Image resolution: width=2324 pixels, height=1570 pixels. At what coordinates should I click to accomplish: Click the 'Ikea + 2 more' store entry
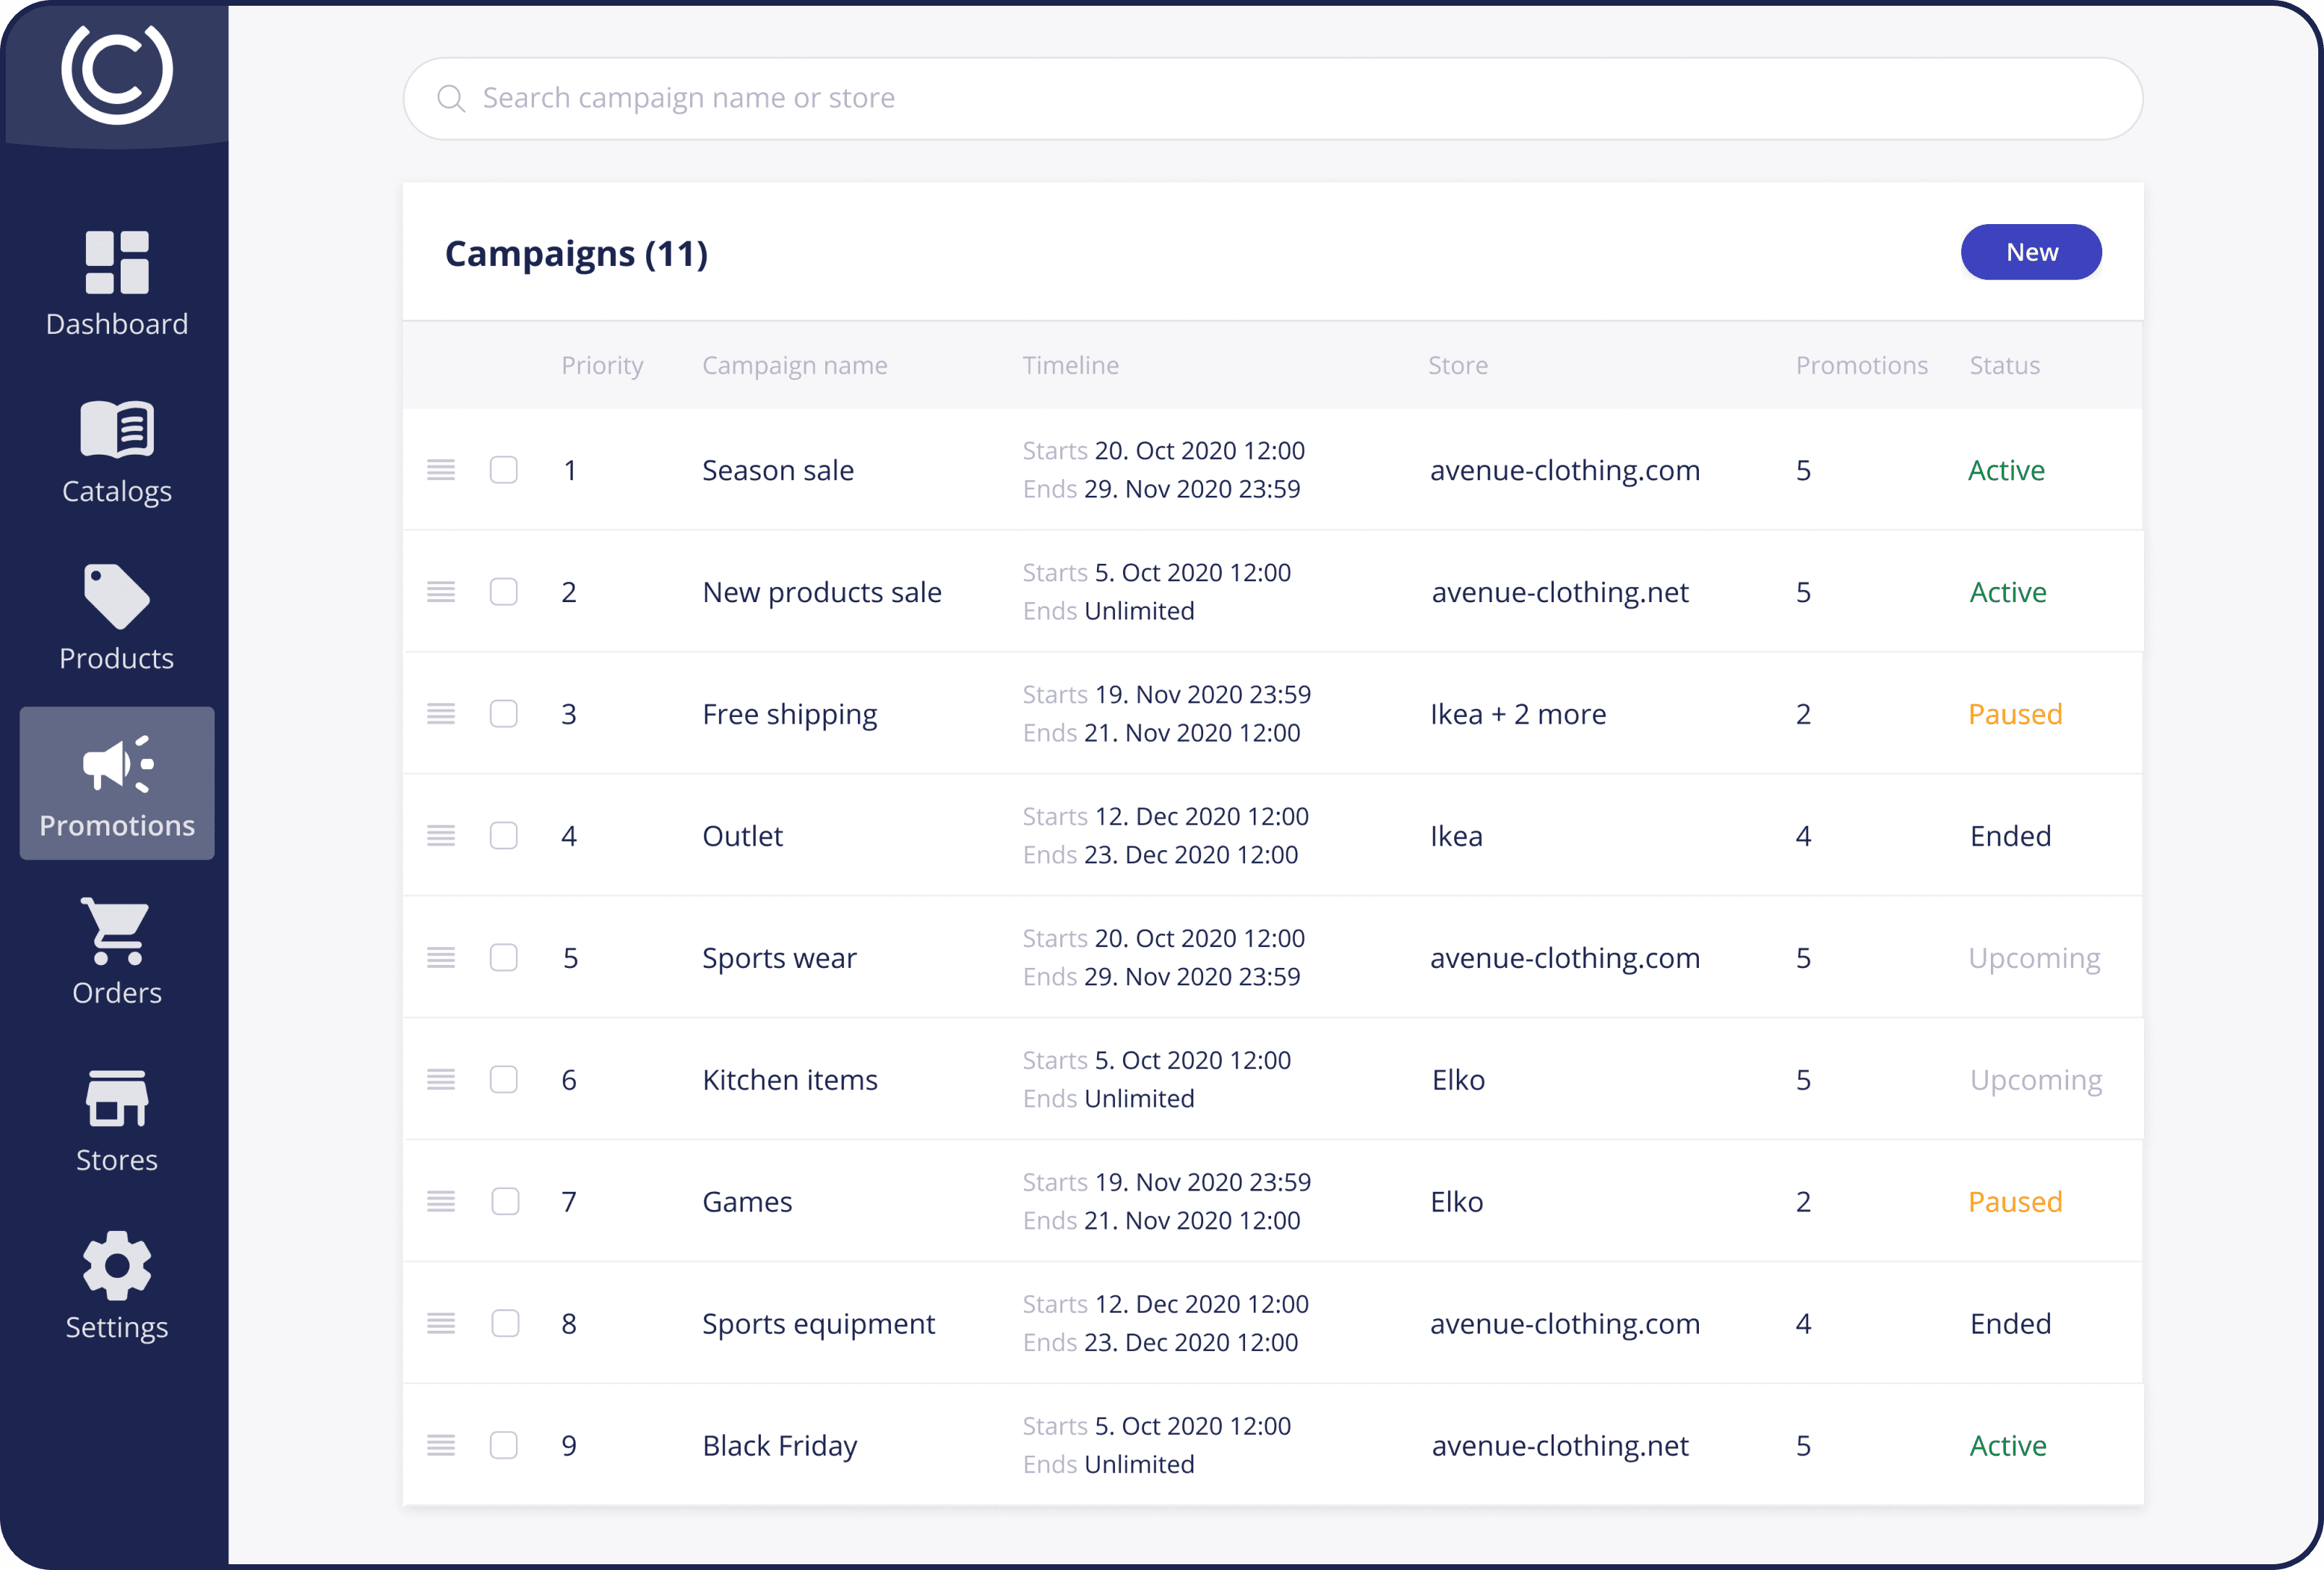click(x=1517, y=714)
